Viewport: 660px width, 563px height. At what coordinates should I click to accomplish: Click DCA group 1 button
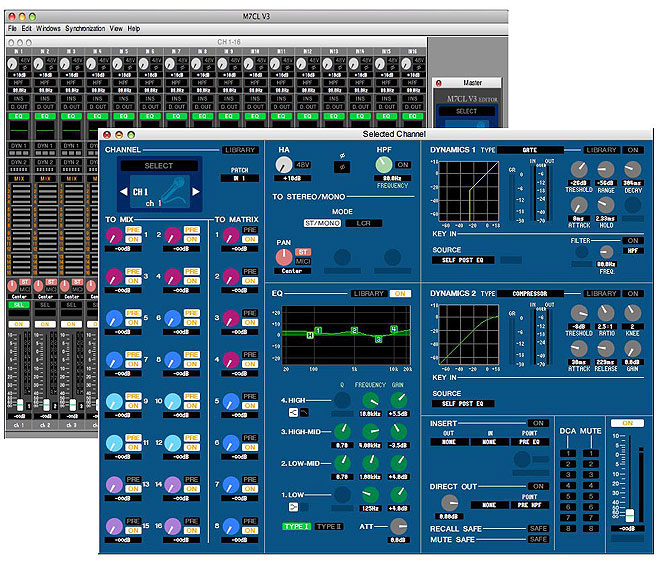coord(568,453)
